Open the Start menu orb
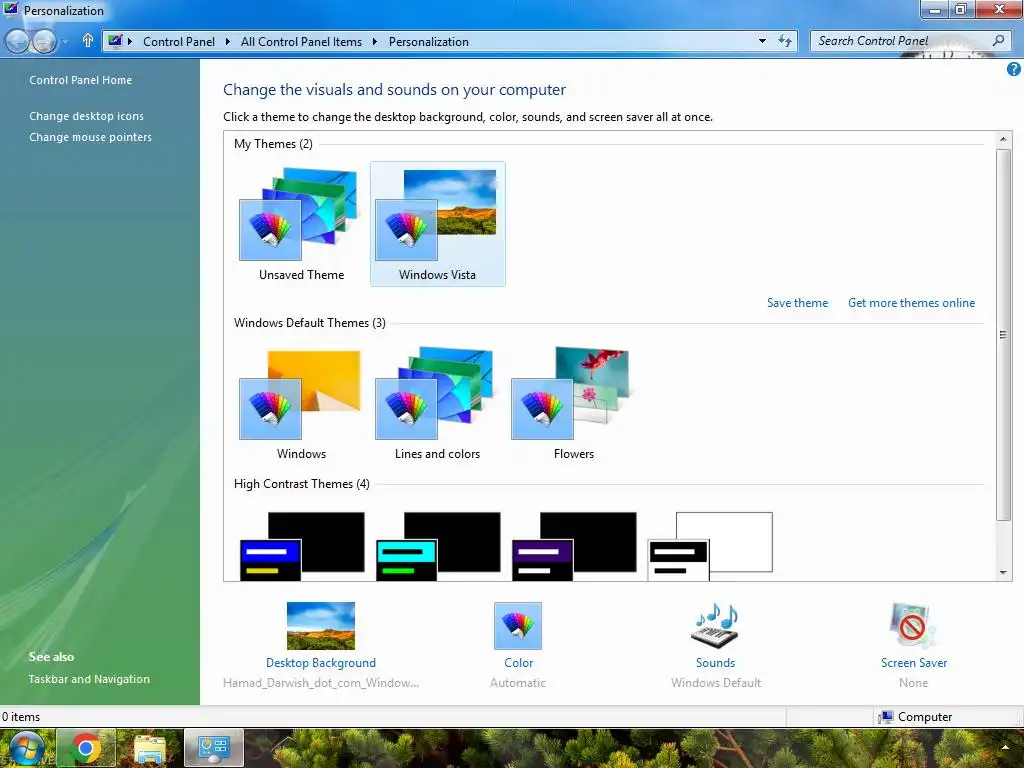 coord(26,748)
